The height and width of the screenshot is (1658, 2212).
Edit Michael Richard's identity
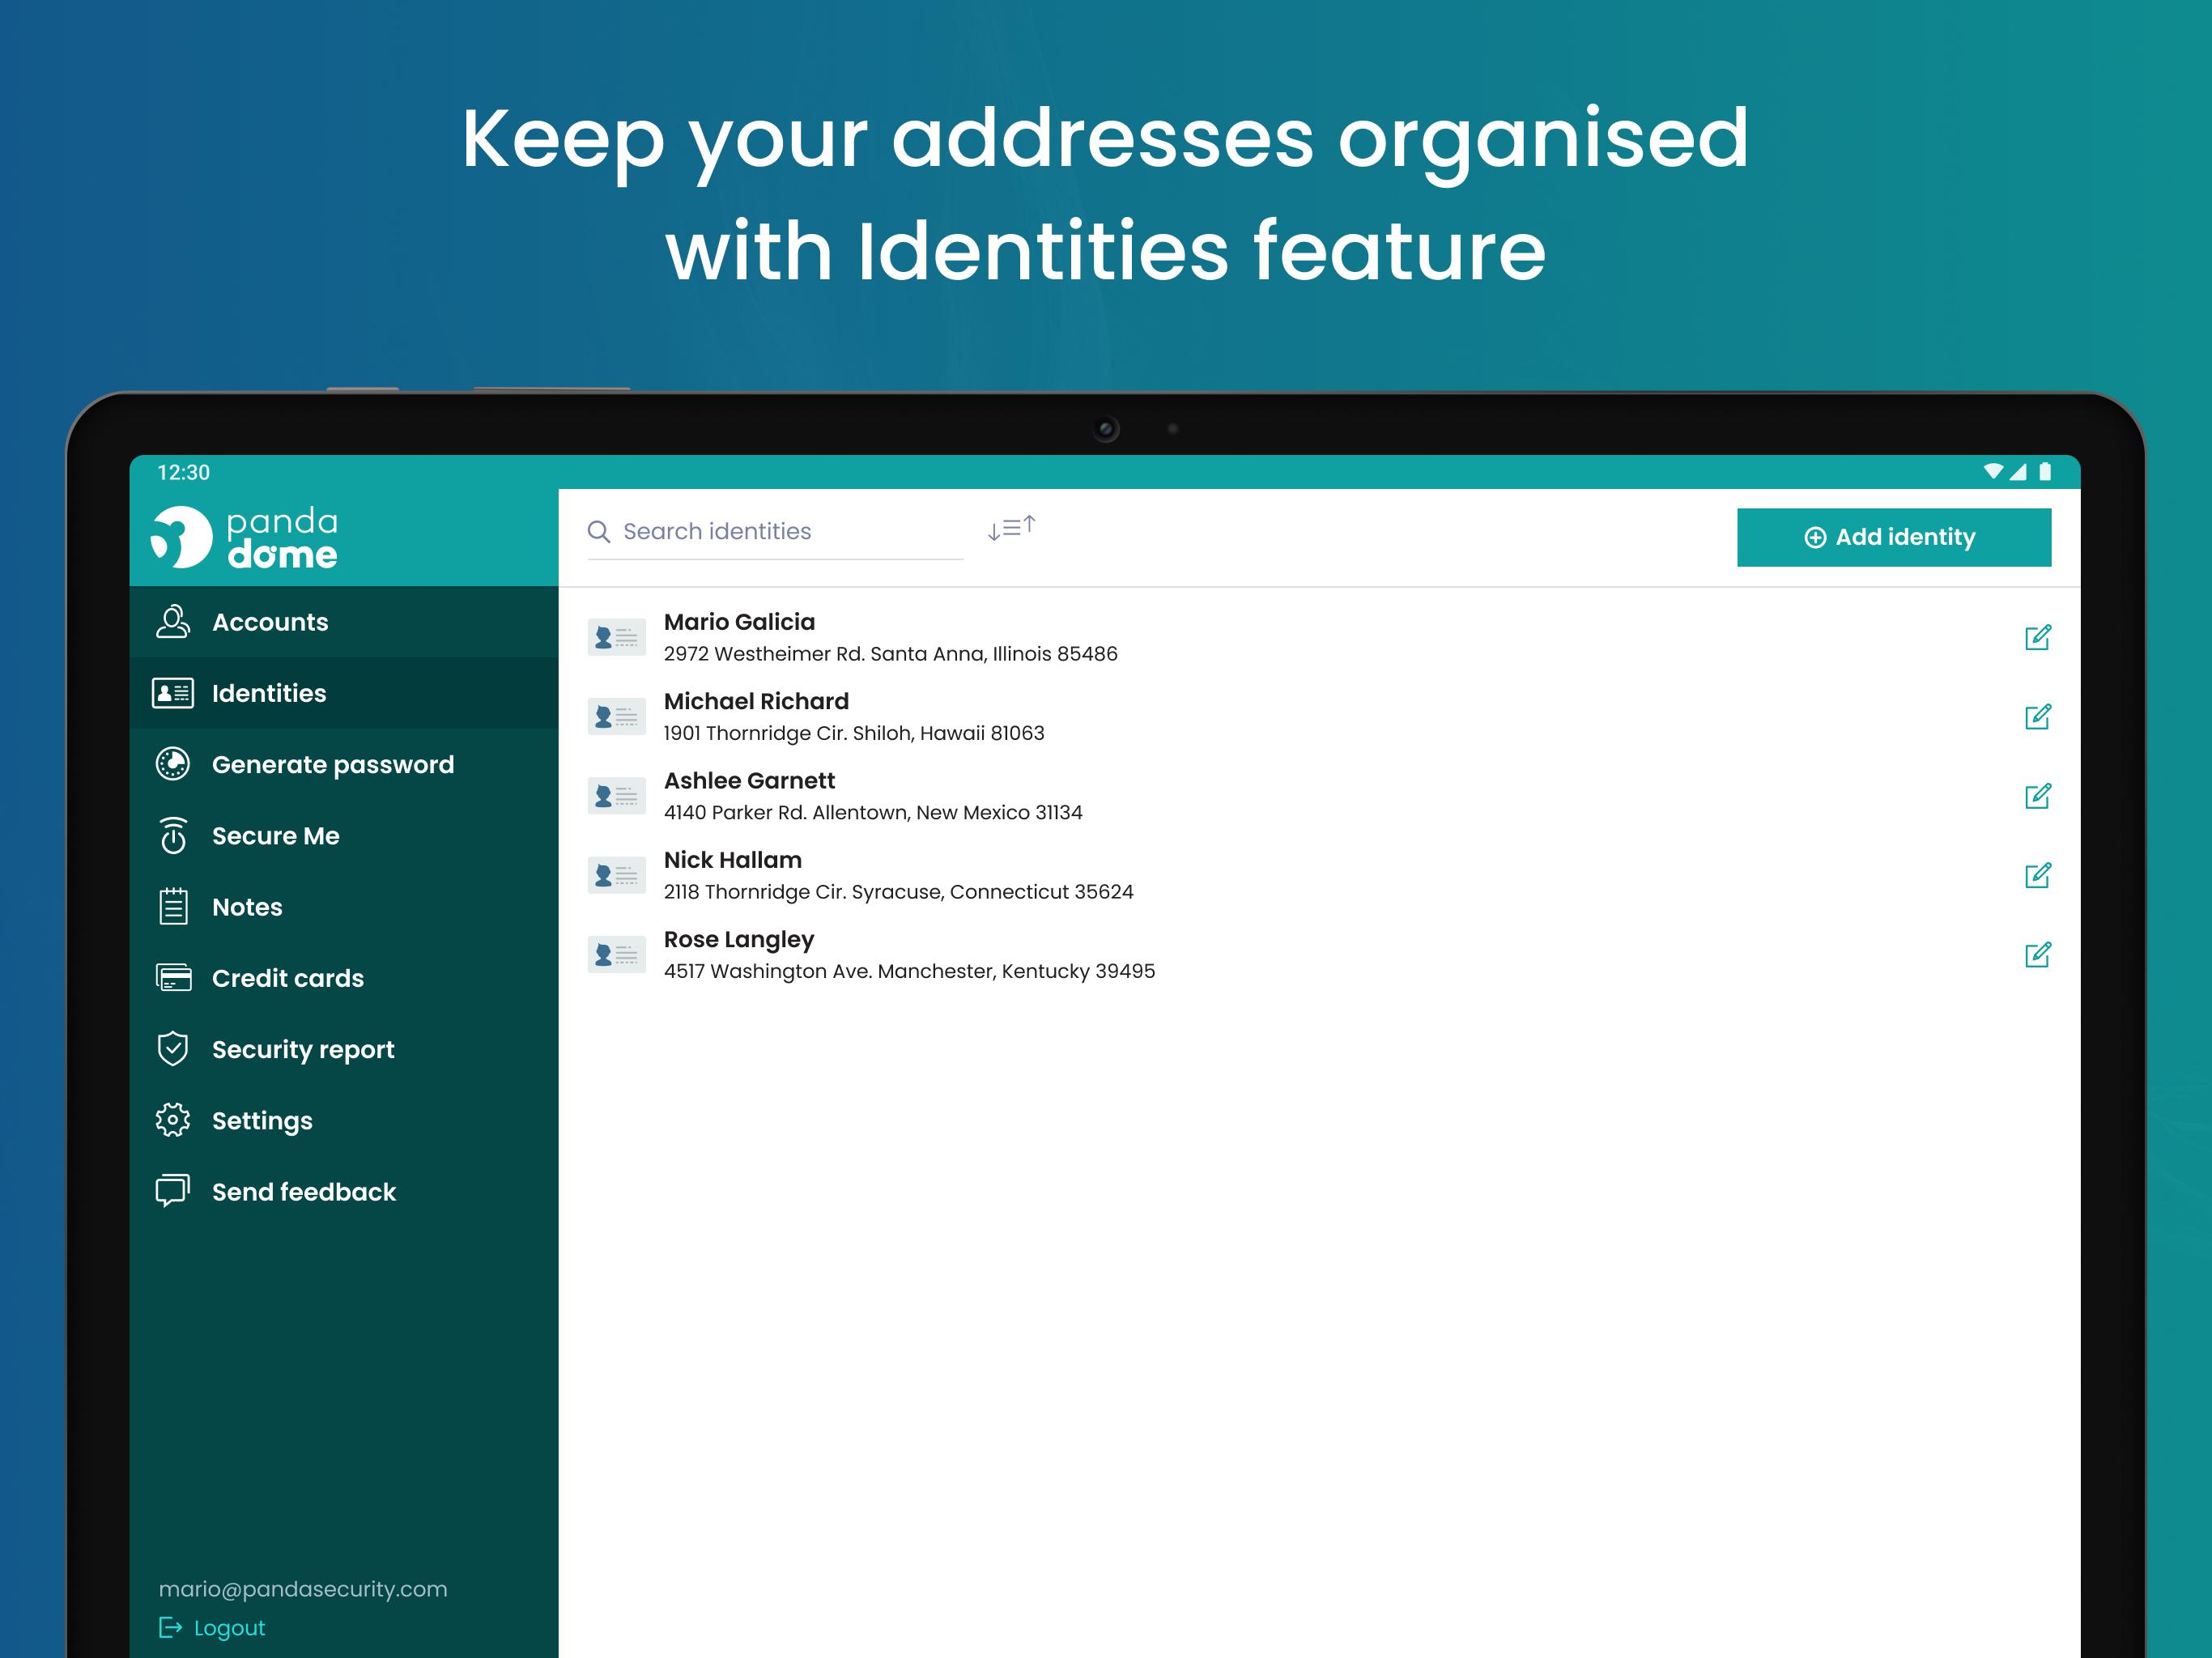[2037, 717]
